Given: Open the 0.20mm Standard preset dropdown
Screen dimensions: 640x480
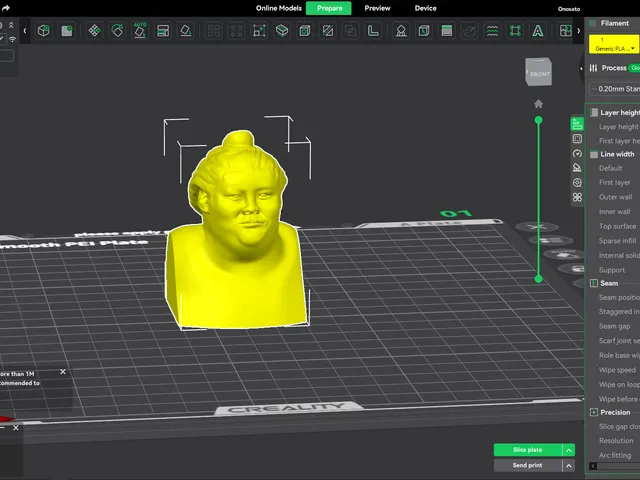Looking at the screenshot, I should pyautogui.click(x=615, y=89).
